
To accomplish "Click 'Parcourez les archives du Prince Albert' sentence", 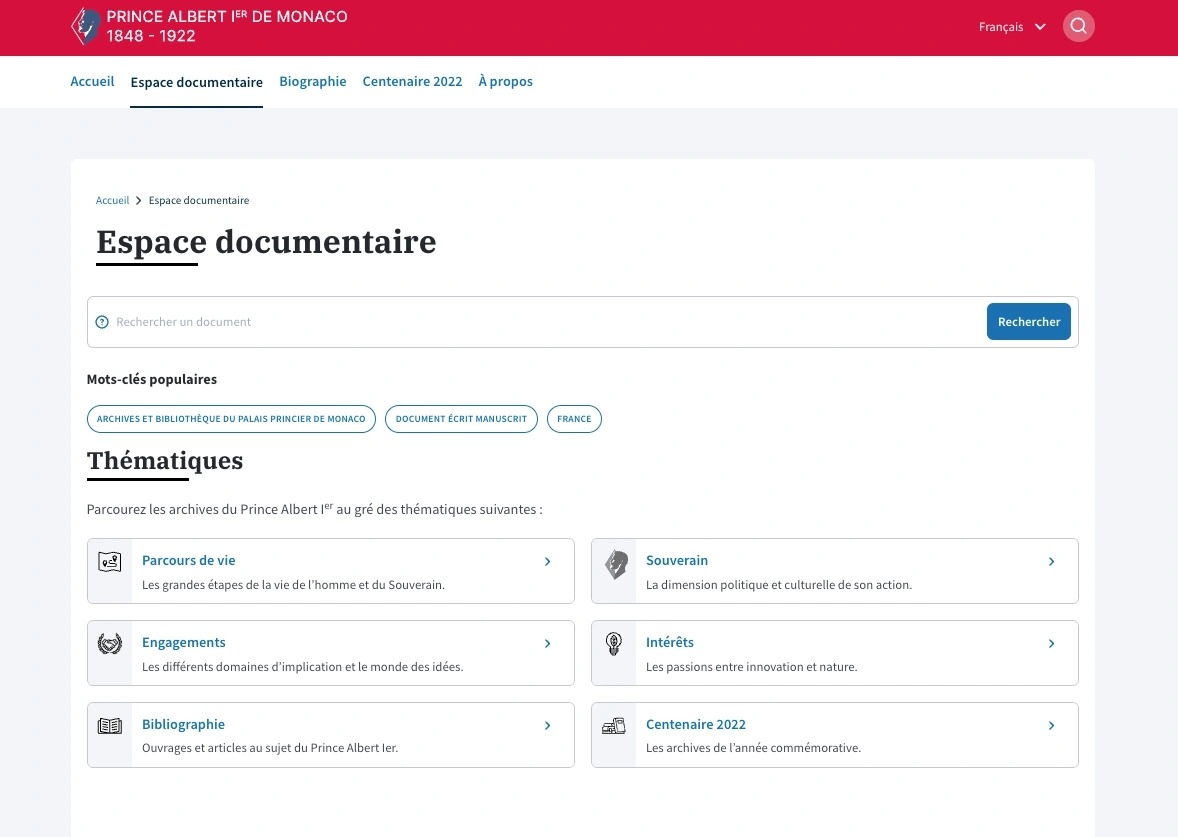I will (315, 509).
